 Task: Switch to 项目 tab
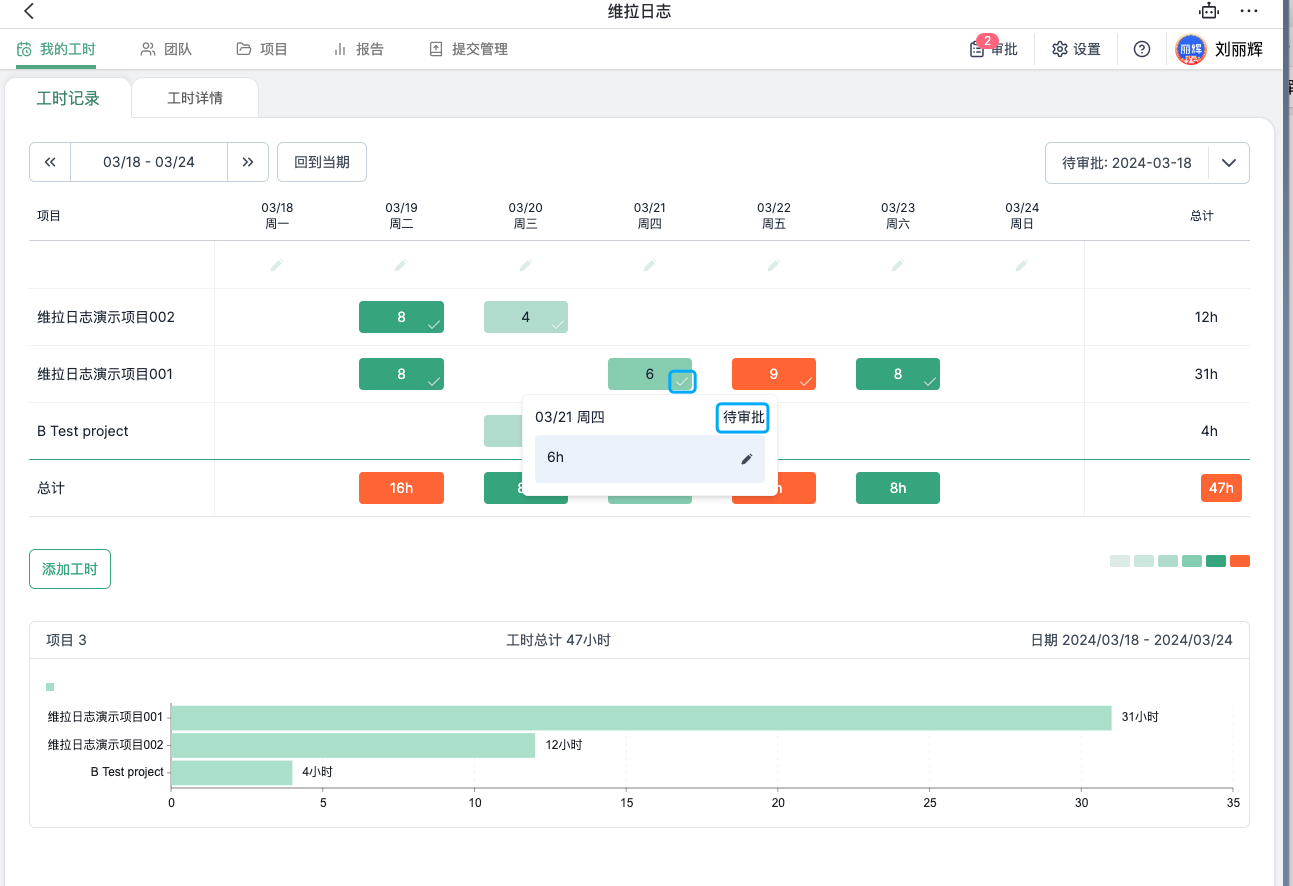[262, 49]
